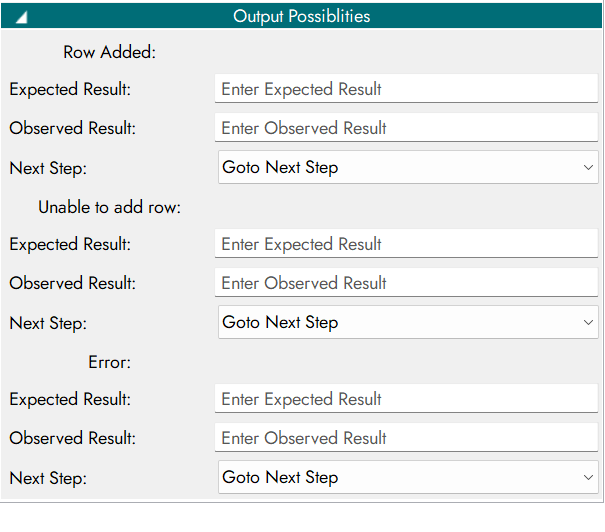Click chevron arrow of Unable to add row Next Step
The image size is (605, 532).
(x=588, y=323)
